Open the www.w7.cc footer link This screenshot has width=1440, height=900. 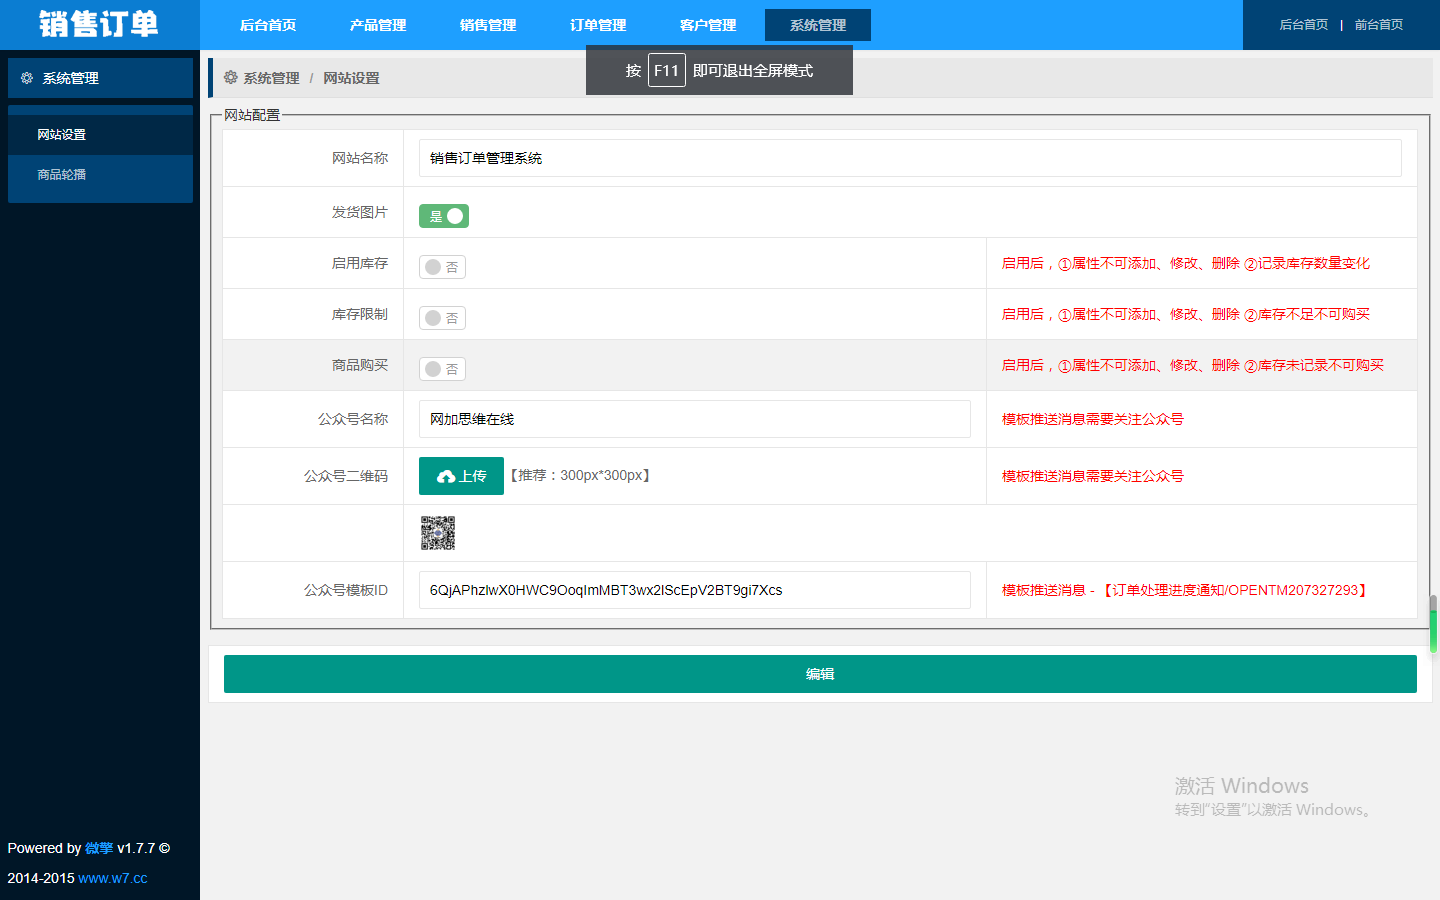coord(112,878)
